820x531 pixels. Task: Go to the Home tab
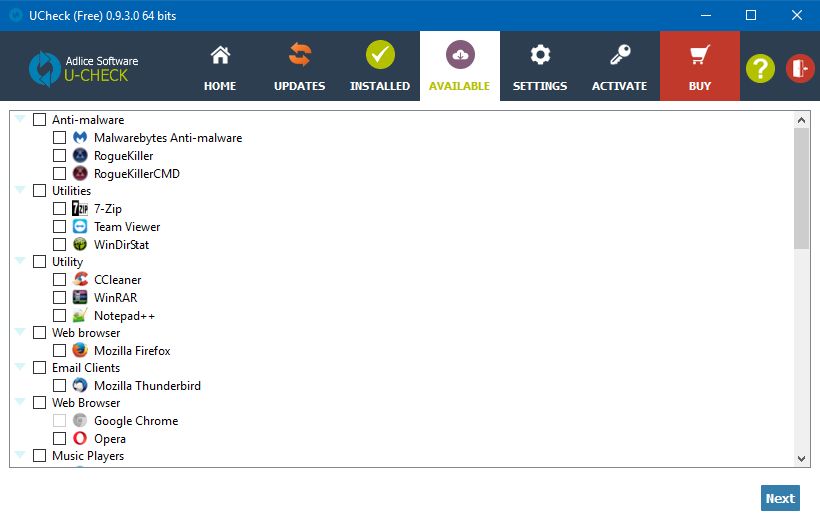pyautogui.click(x=220, y=66)
